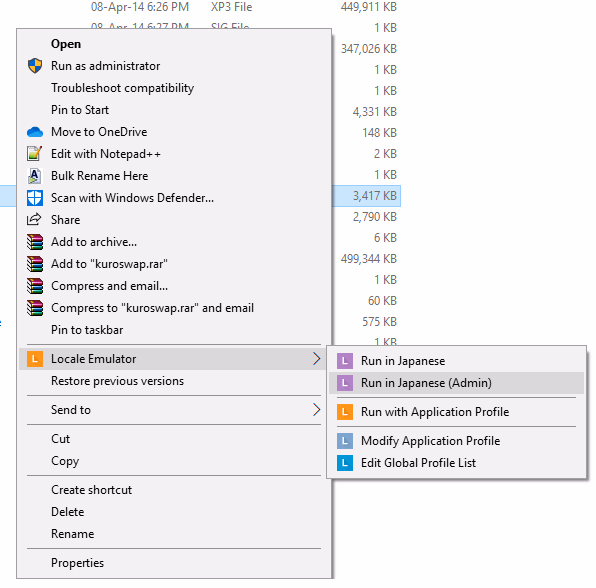596x588 pixels.
Task: Click the Bulk Rename Here icon
Action: [x=35, y=176]
